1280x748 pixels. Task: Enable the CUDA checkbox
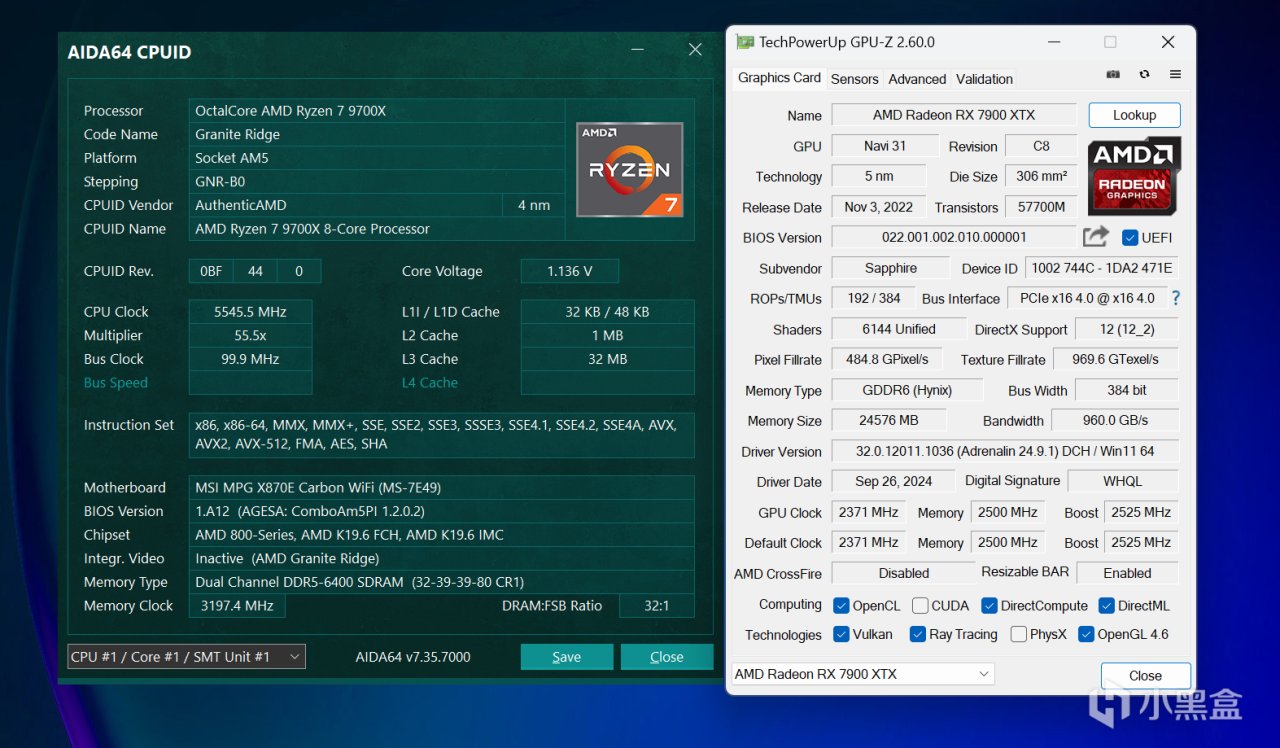920,606
